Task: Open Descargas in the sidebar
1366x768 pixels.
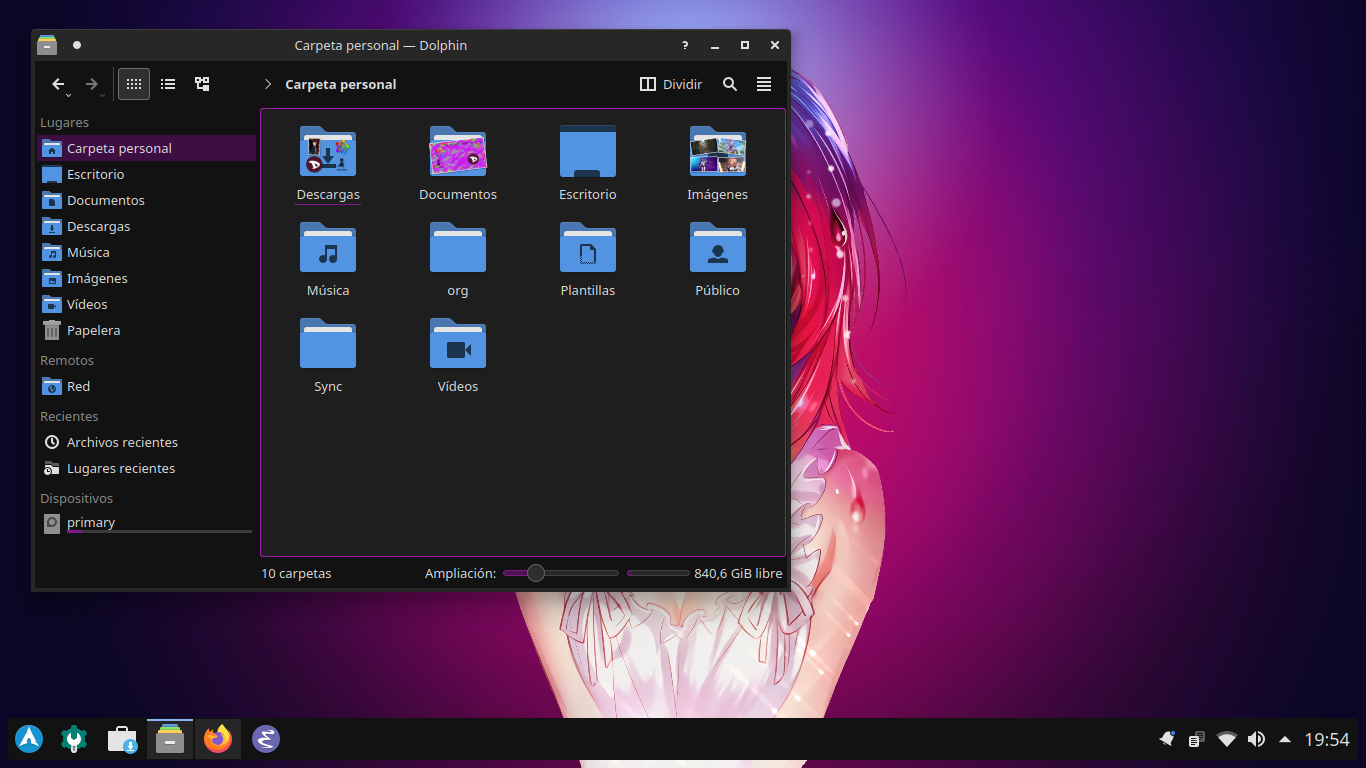Action: point(146,226)
